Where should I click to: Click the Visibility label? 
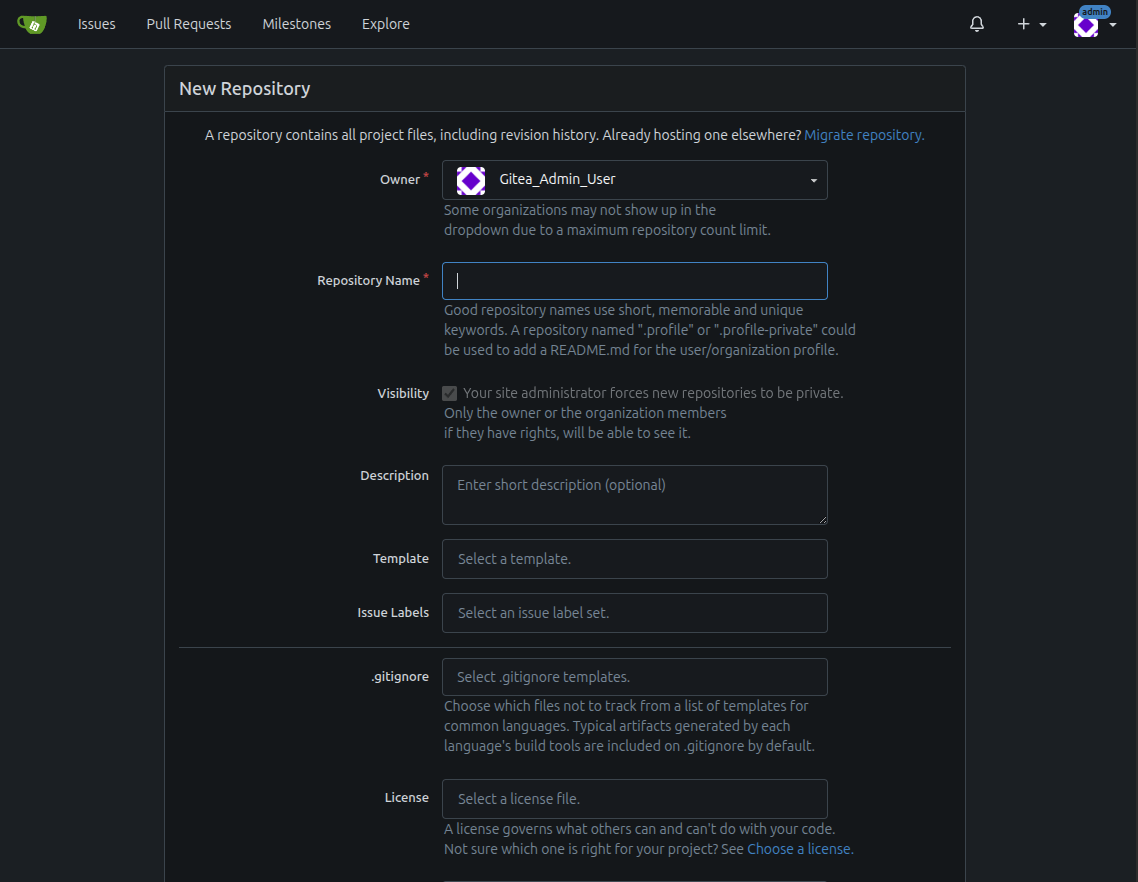[403, 393]
